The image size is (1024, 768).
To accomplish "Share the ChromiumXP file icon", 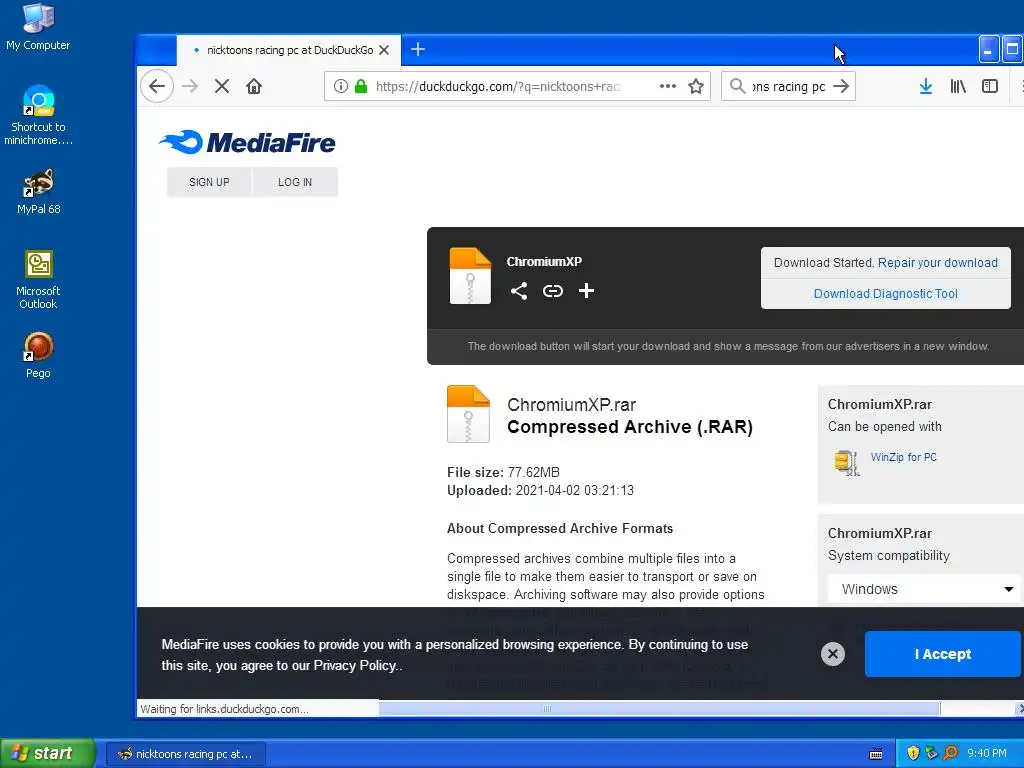I will click(519, 291).
